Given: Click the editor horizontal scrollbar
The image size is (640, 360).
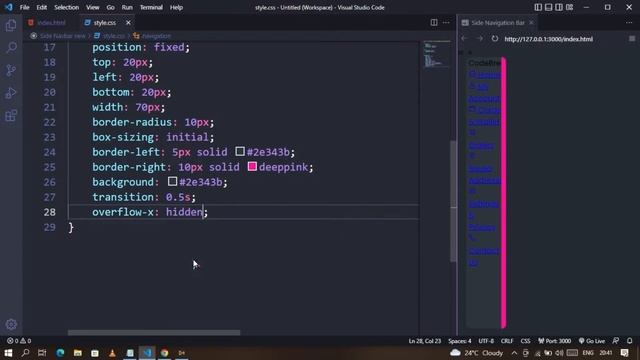Looking at the screenshot, I should [x=154, y=333].
